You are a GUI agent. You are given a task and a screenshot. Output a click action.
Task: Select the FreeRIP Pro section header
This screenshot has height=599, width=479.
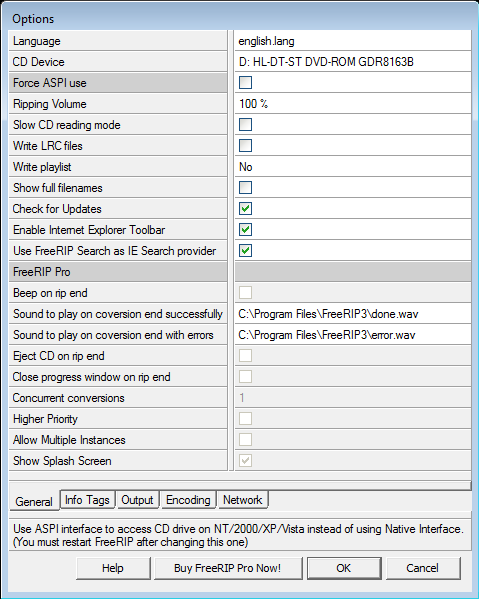(118, 272)
